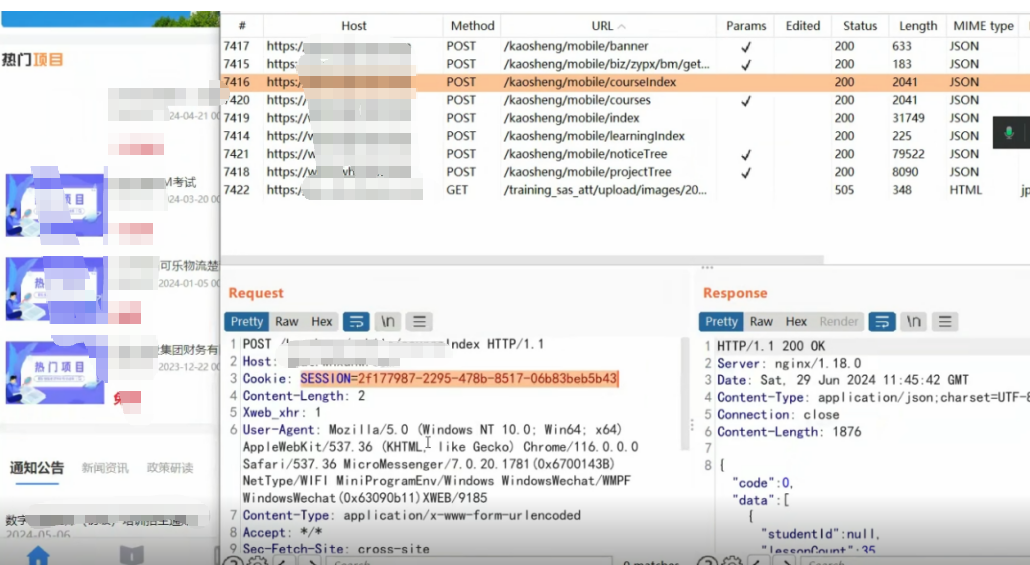Open the 政策研读 tab in the mini program

pyautogui.click(x=170, y=468)
